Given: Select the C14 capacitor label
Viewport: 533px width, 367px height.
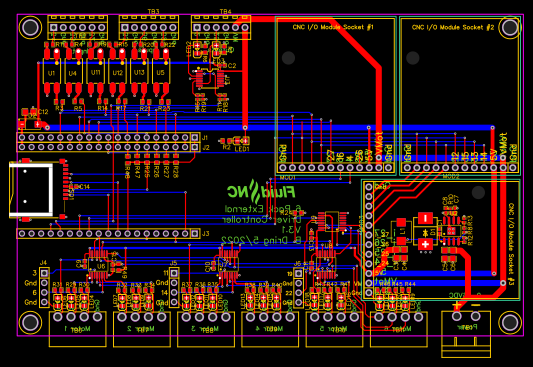Looking at the screenshot, I should pyautogui.click(x=84, y=187).
